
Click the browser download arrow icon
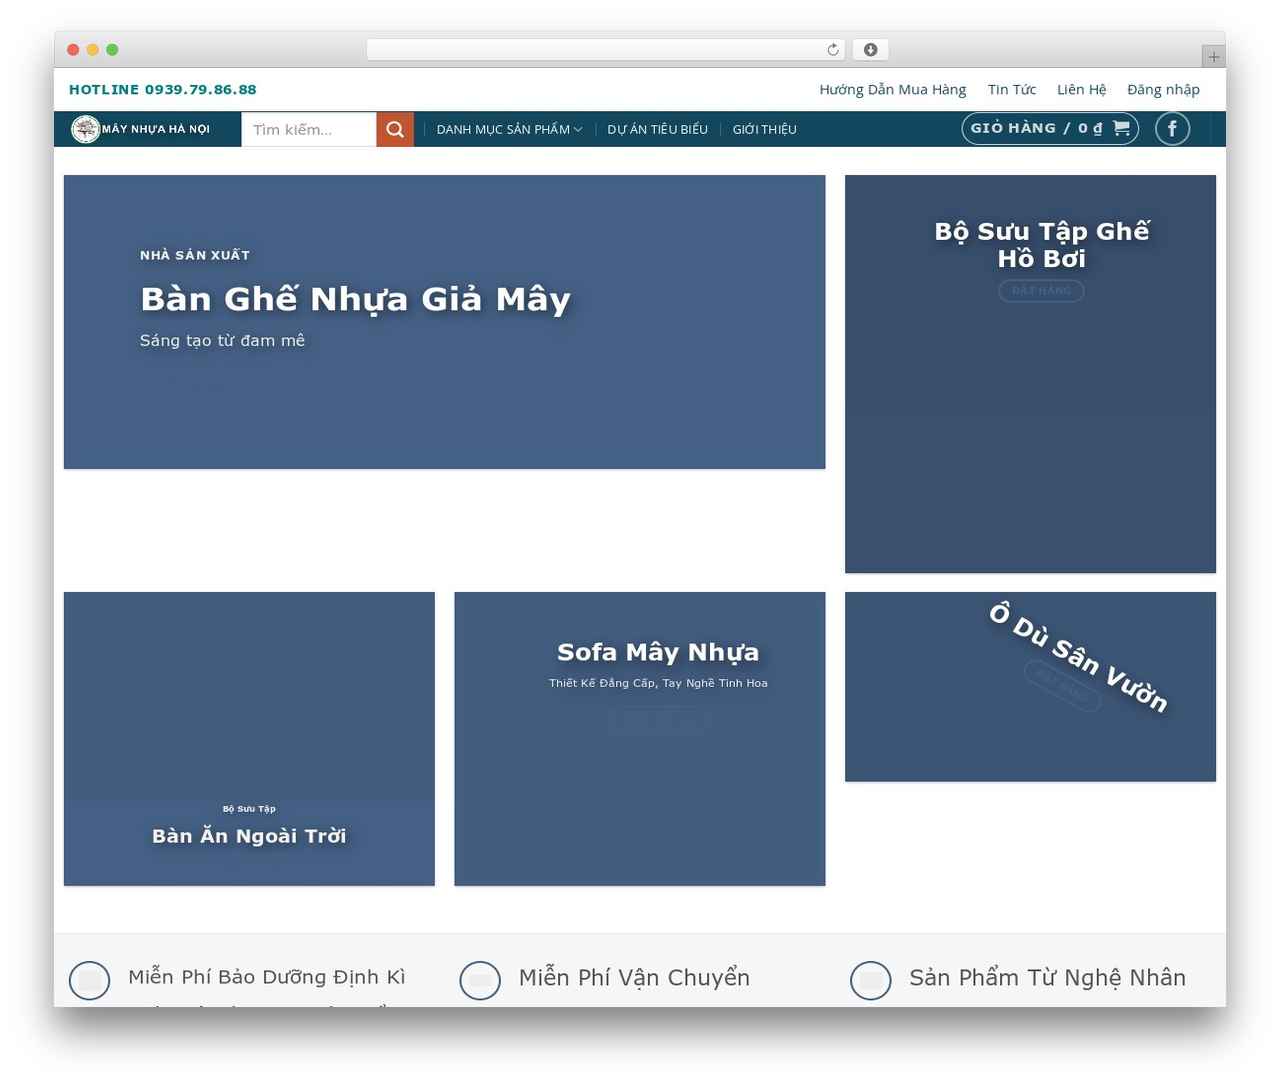click(x=871, y=50)
